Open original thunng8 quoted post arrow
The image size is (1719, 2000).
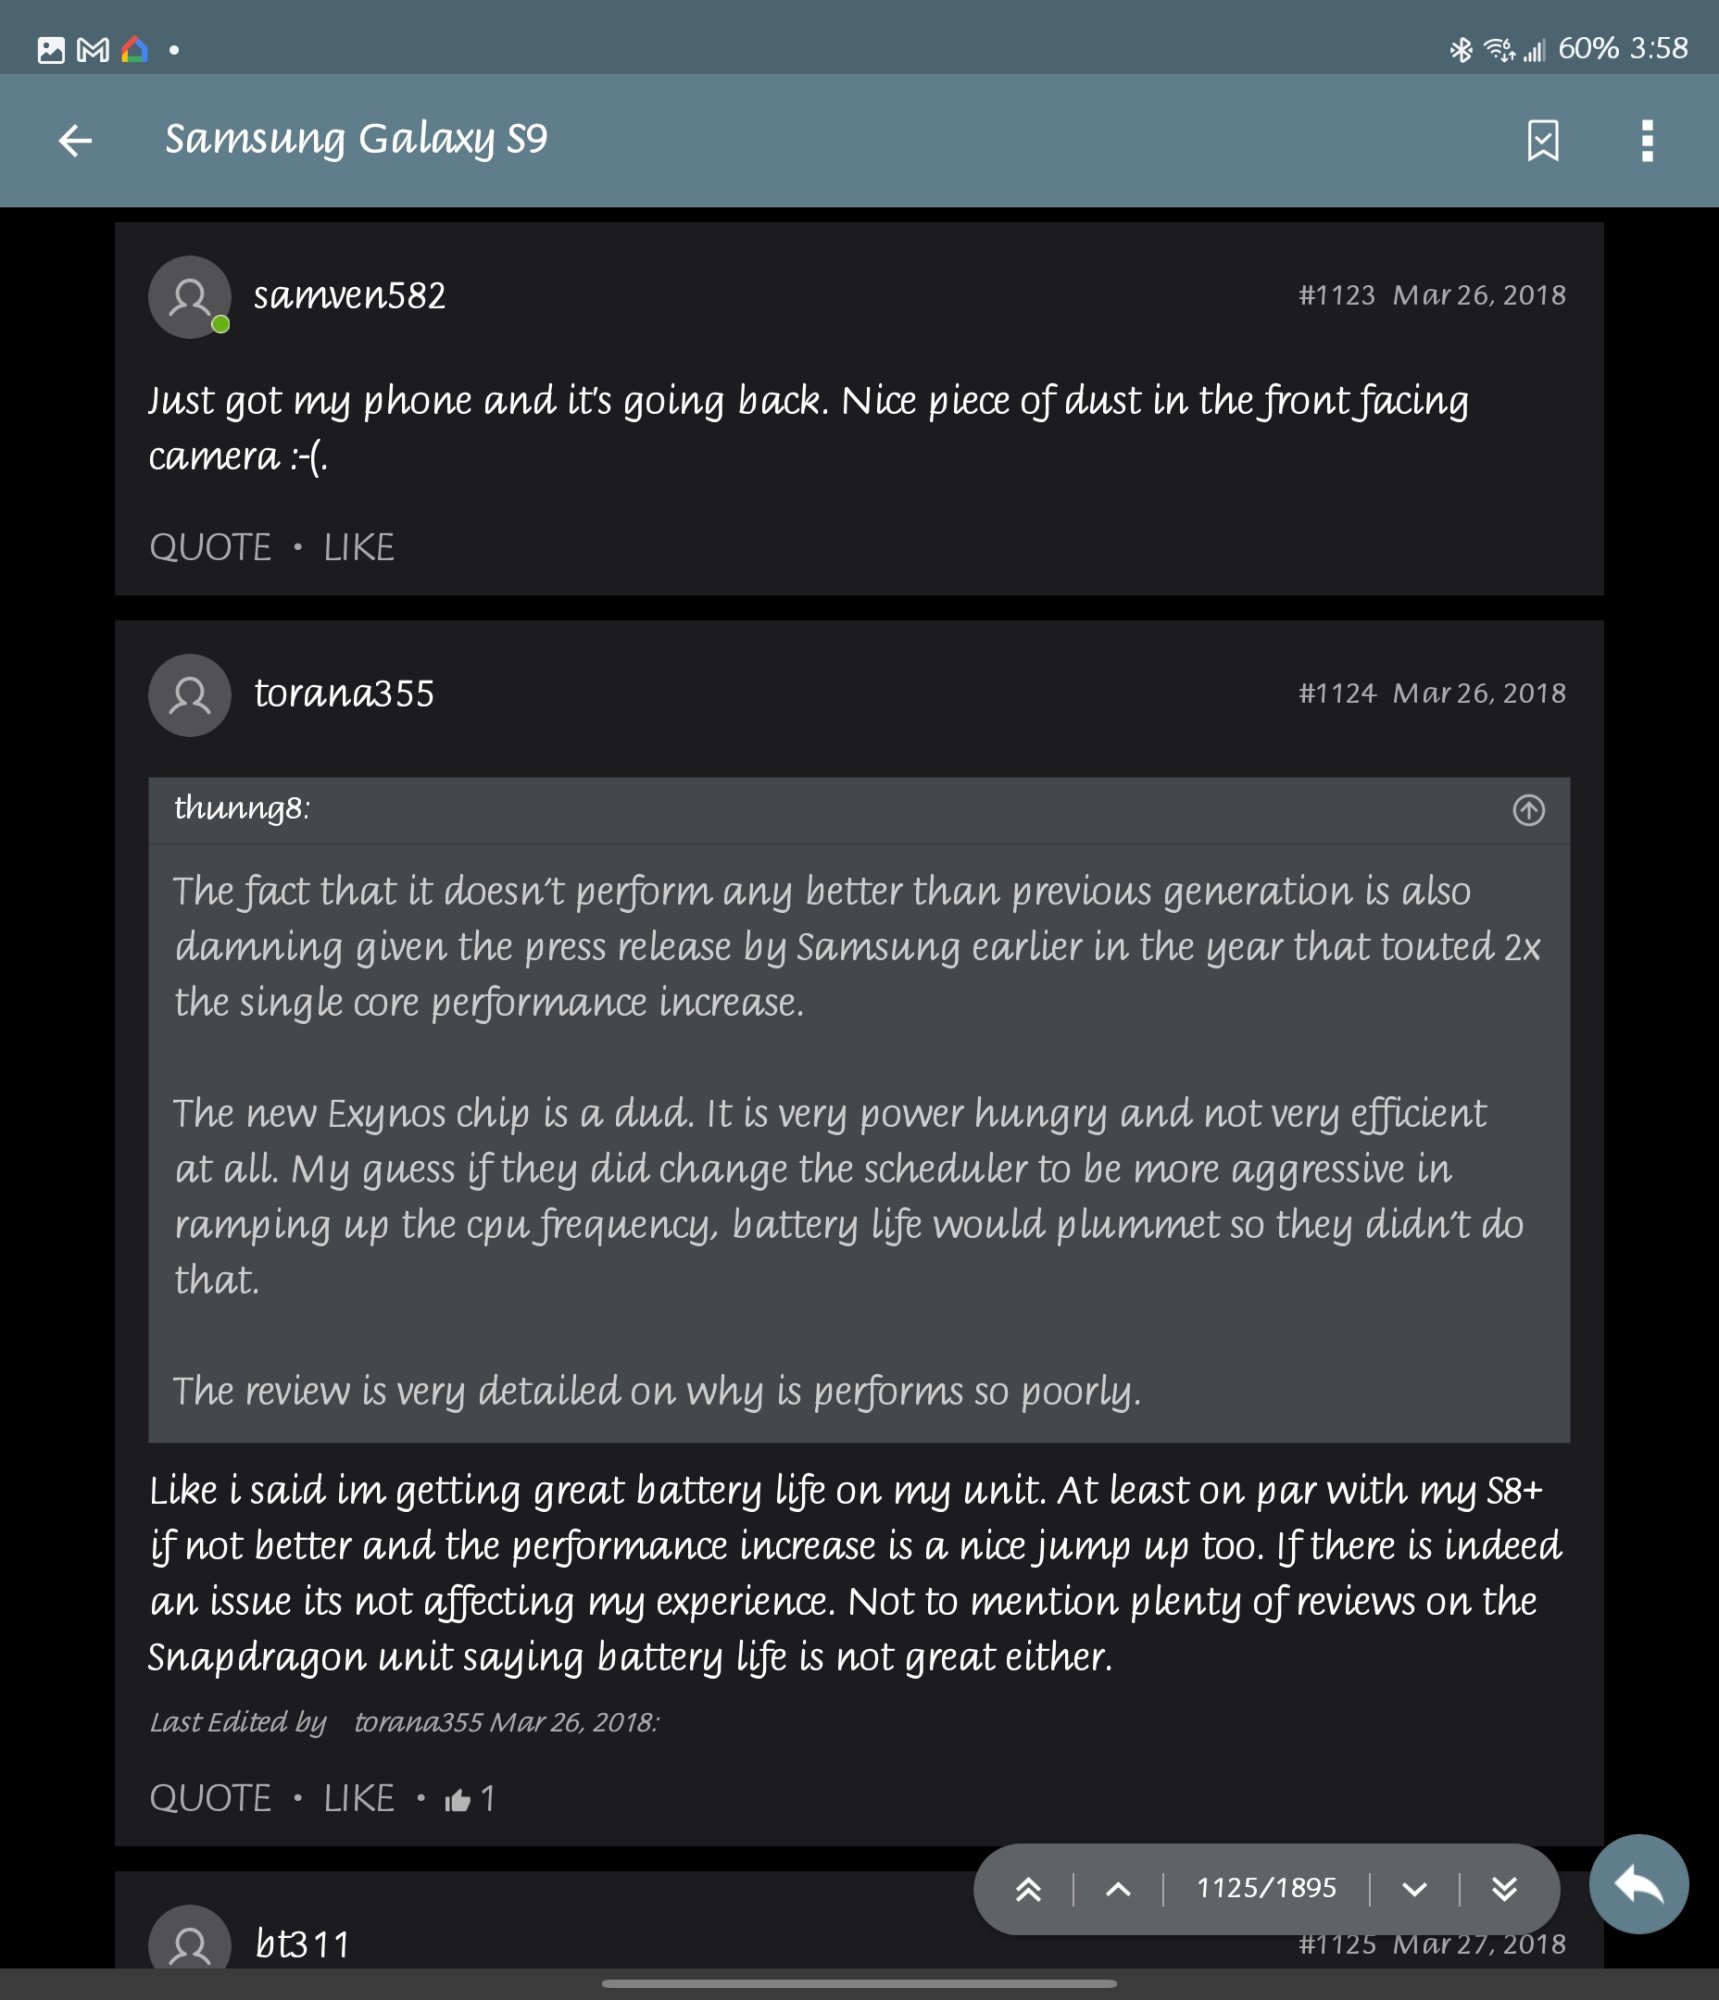pyautogui.click(x=1527, y=810)
